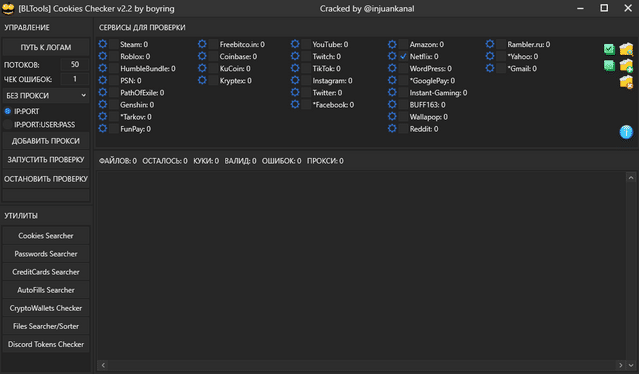Image resolution: width=639 pixels, height=374 pixels.
Task: Enable the Steam service checkbox
Action: point(114,44)
